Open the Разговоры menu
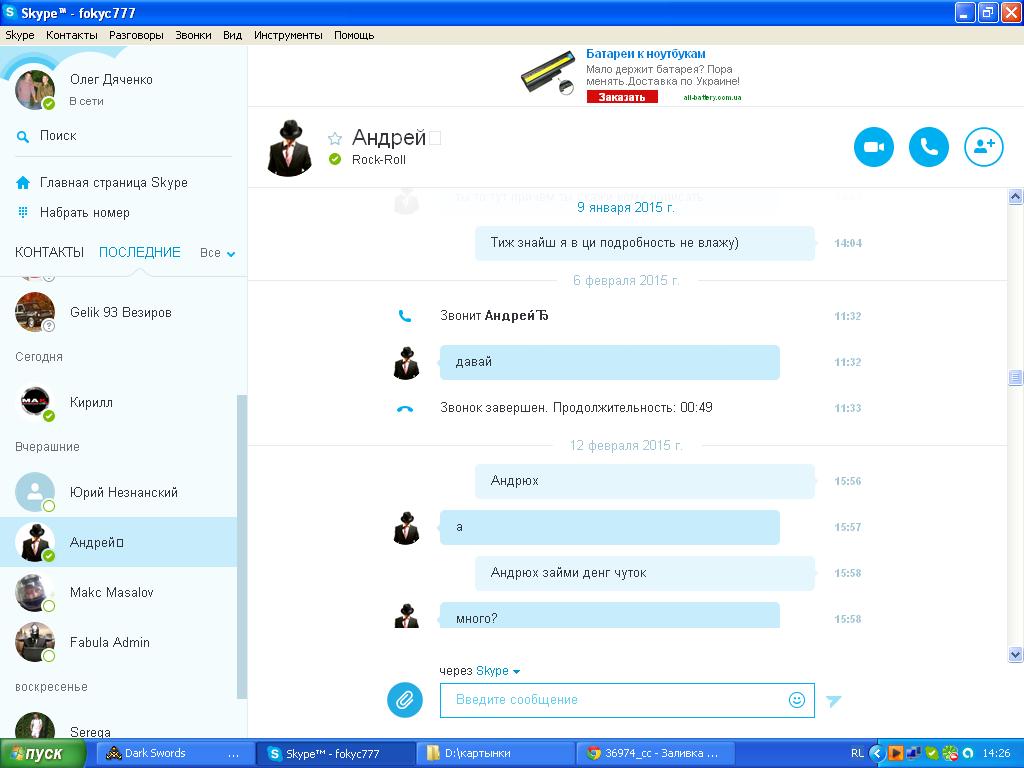Screen dimensions: 1024x768 point(136,35)
